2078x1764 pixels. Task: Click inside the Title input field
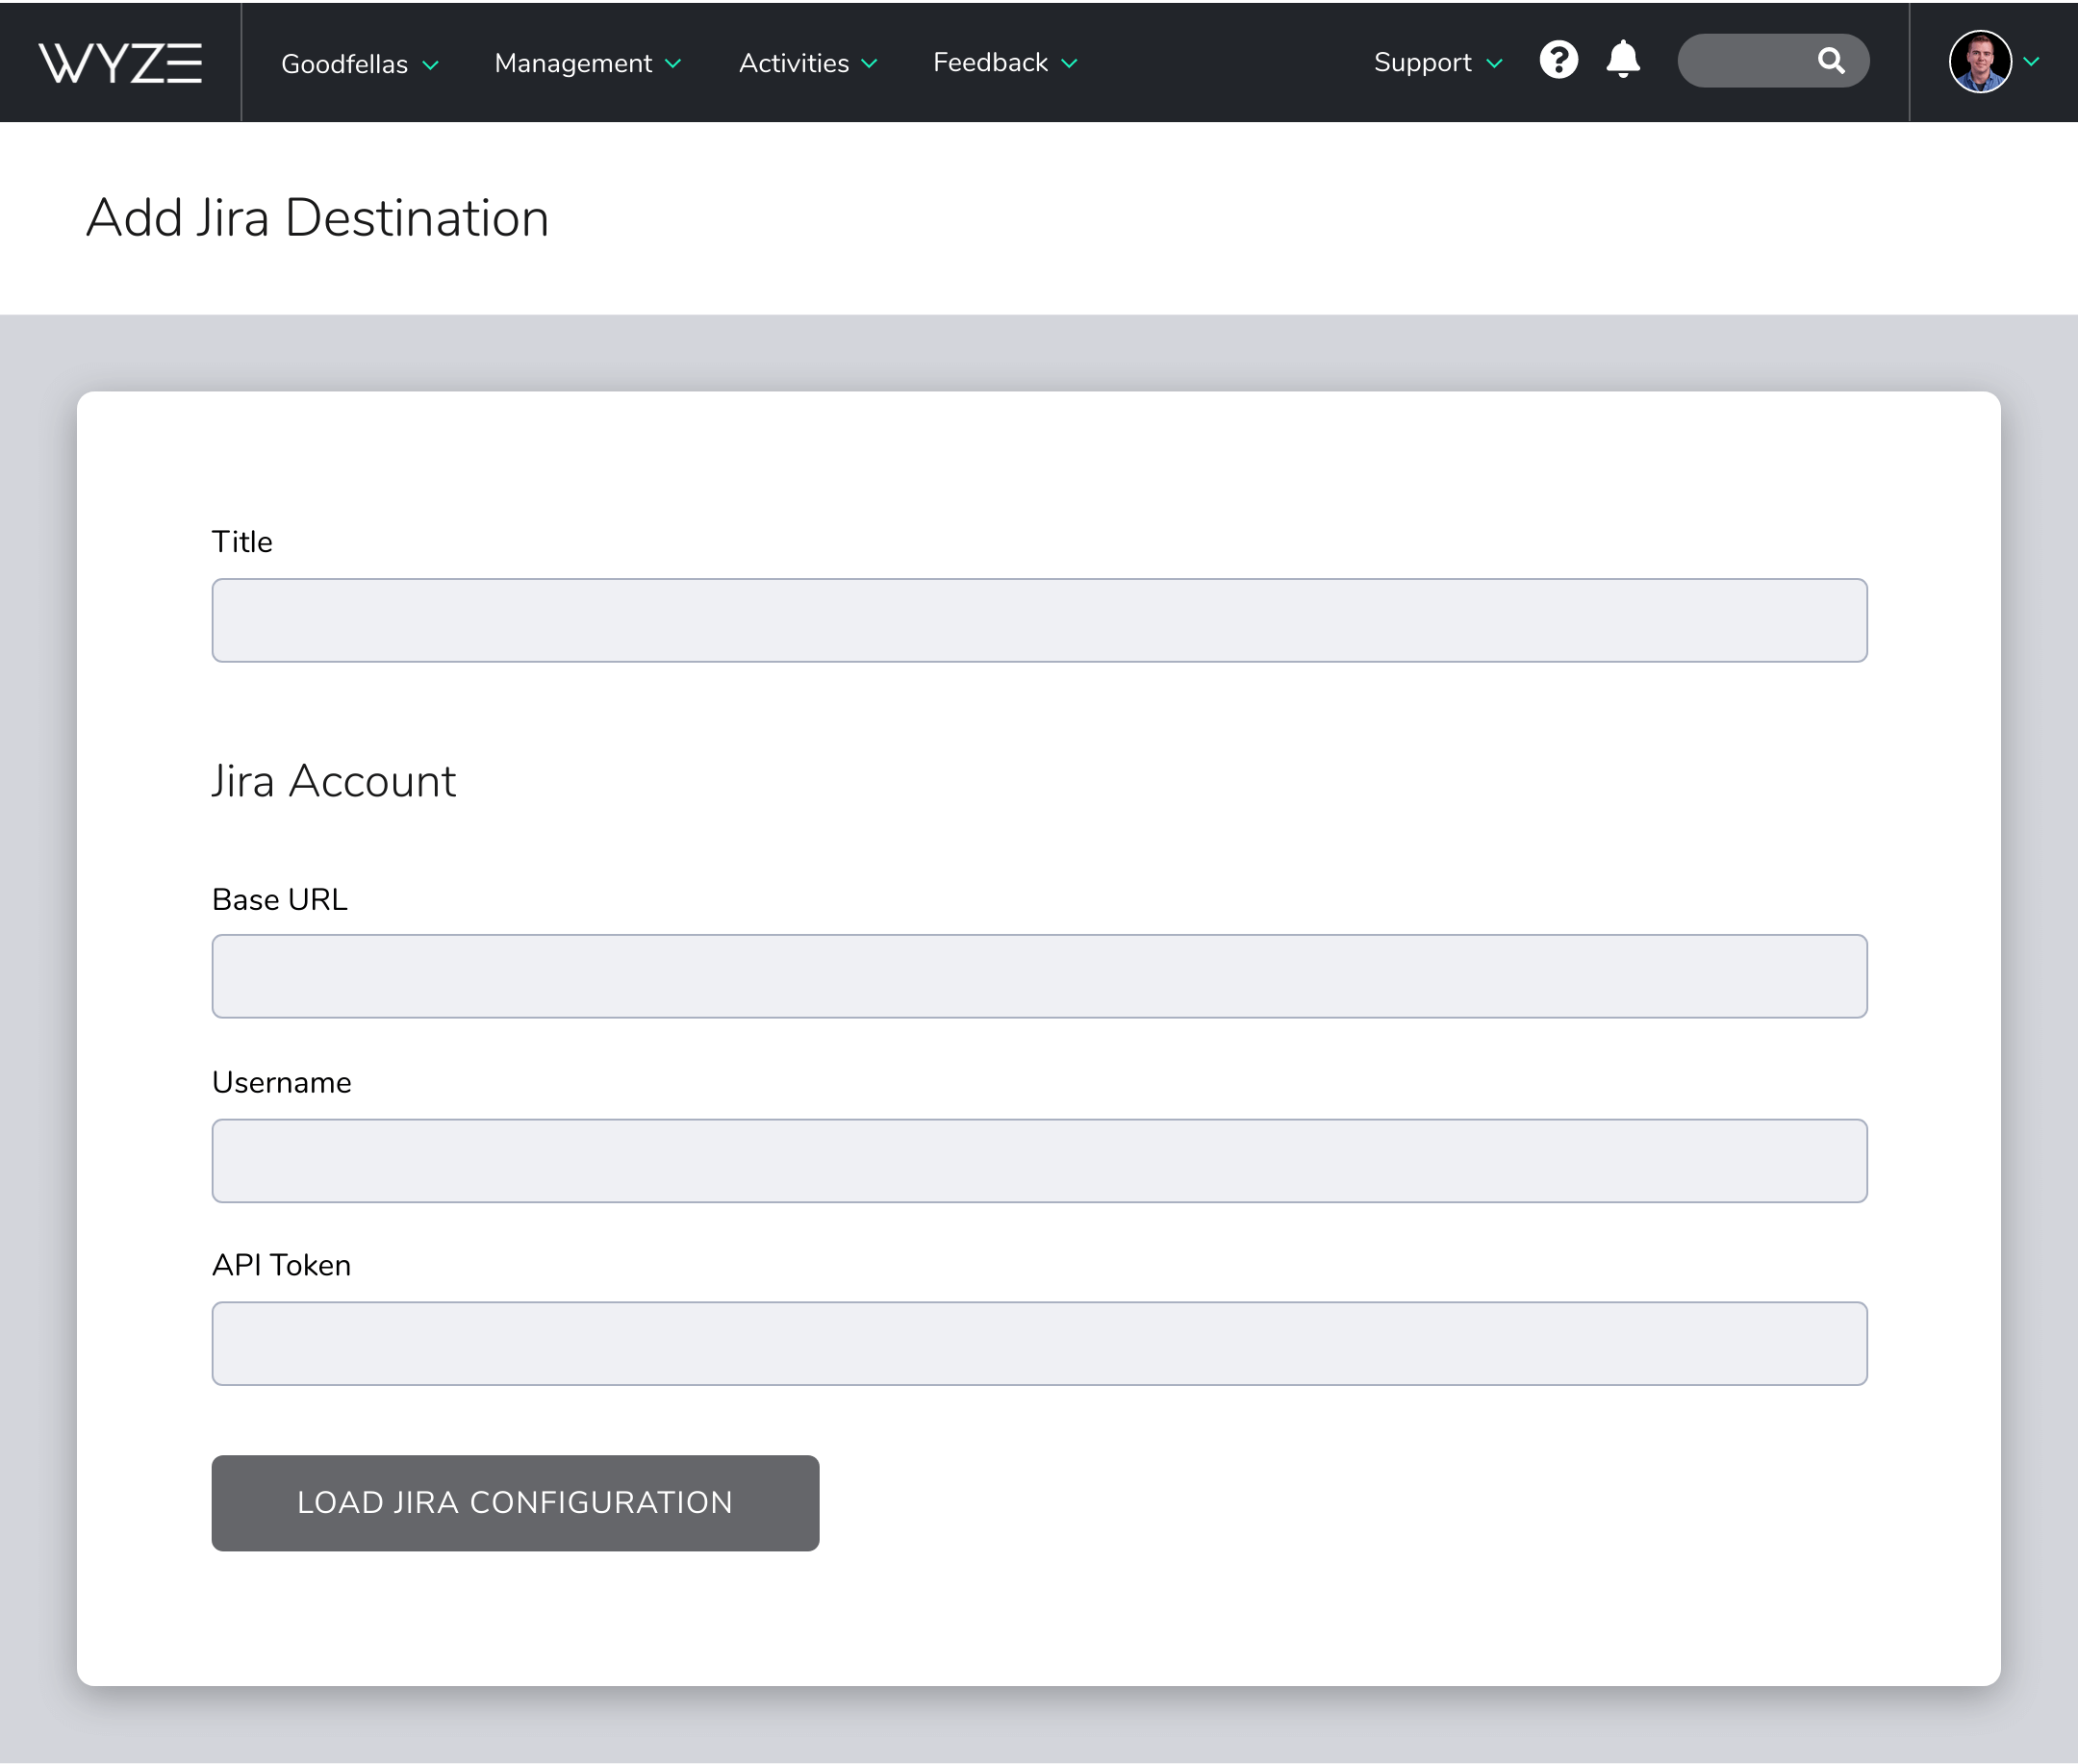click(1039, 620)
